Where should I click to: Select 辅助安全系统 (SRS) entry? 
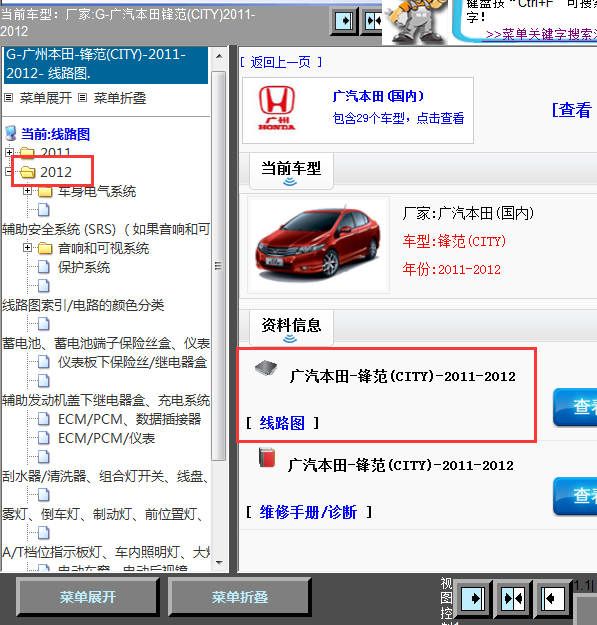coord(106,230)
